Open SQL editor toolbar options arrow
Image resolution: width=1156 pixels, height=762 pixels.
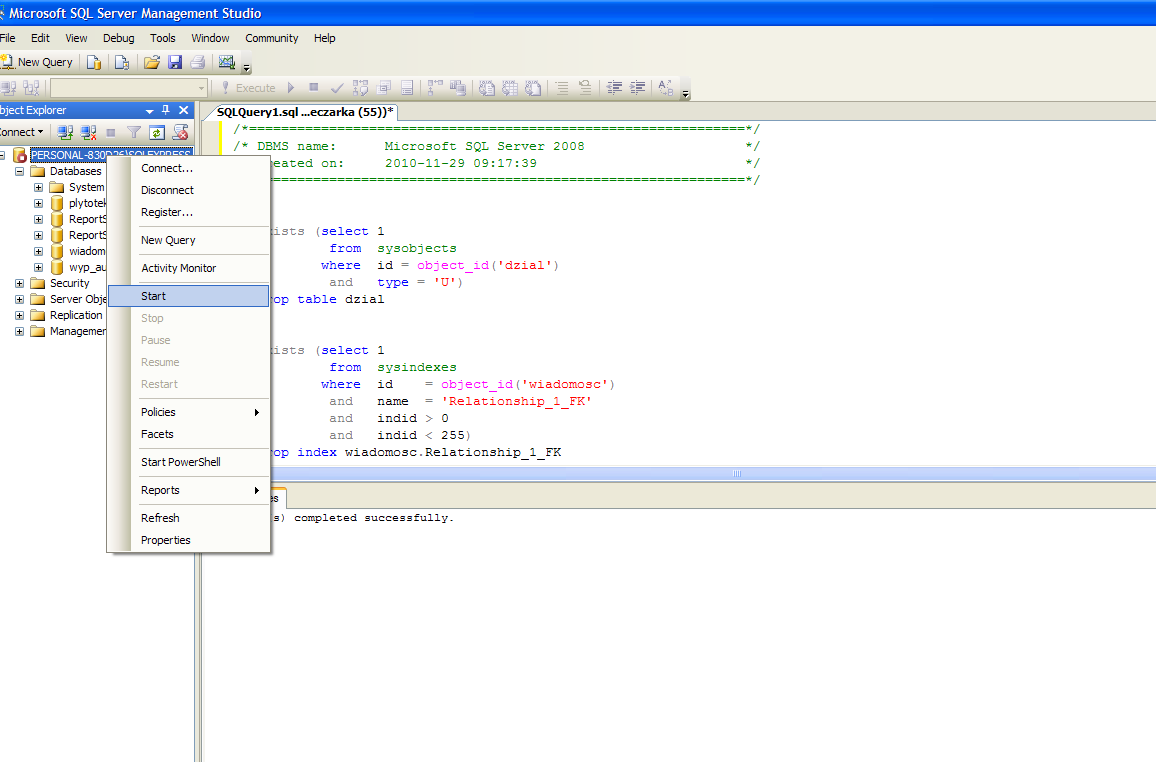tap(686, 93)
